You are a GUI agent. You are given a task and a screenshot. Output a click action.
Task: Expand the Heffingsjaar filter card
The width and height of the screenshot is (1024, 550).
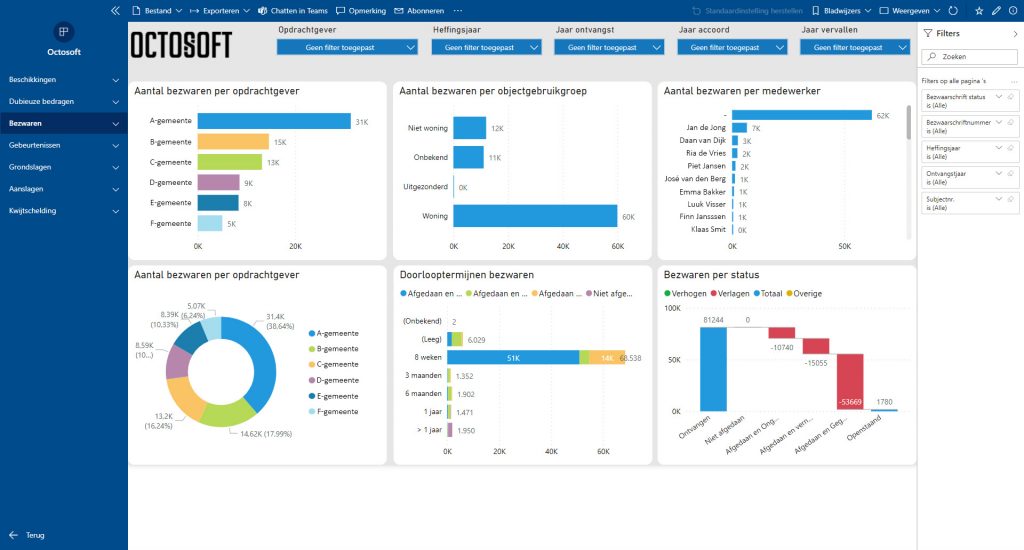point(999,148)
